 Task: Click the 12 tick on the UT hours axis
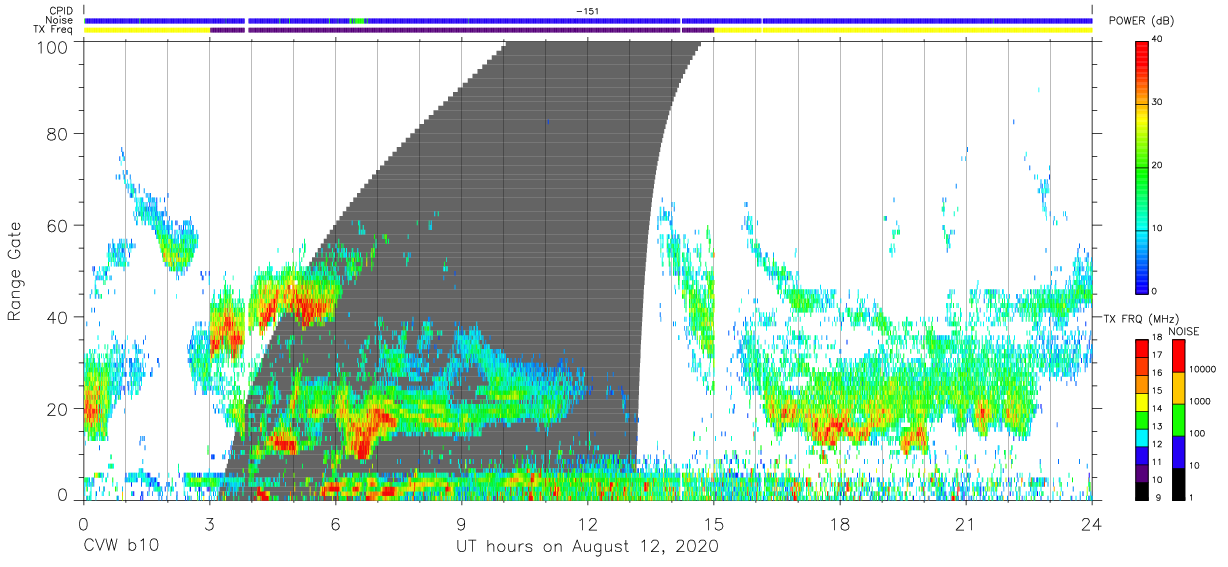[x=588, y=524]
